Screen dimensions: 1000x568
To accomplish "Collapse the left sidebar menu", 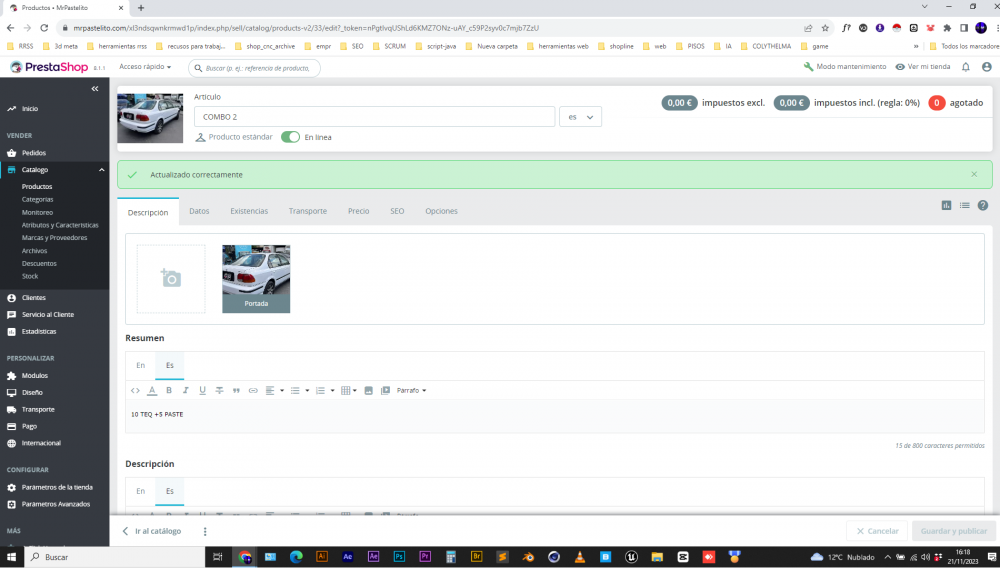I will point(95,89).
